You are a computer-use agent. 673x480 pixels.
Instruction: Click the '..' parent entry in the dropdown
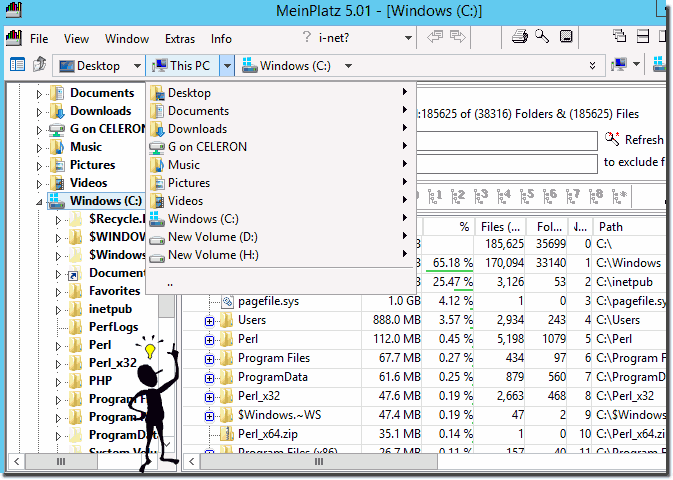(x=171, y=283)
